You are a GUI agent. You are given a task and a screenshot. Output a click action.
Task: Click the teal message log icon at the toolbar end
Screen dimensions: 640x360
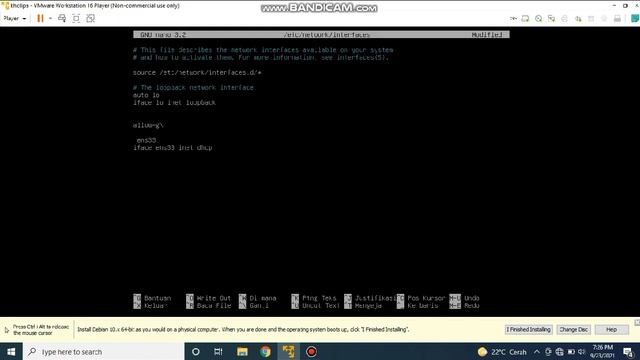(635, 18)
